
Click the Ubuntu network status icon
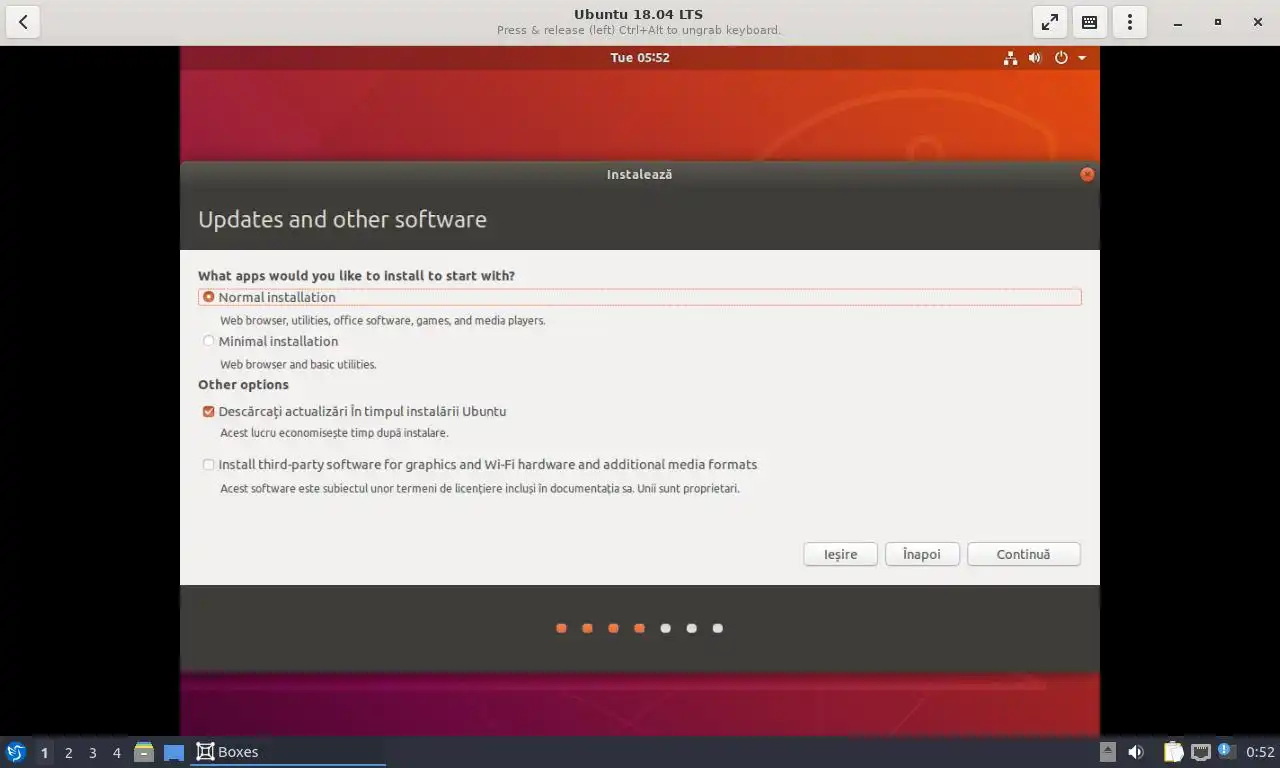click(1010, 58)
